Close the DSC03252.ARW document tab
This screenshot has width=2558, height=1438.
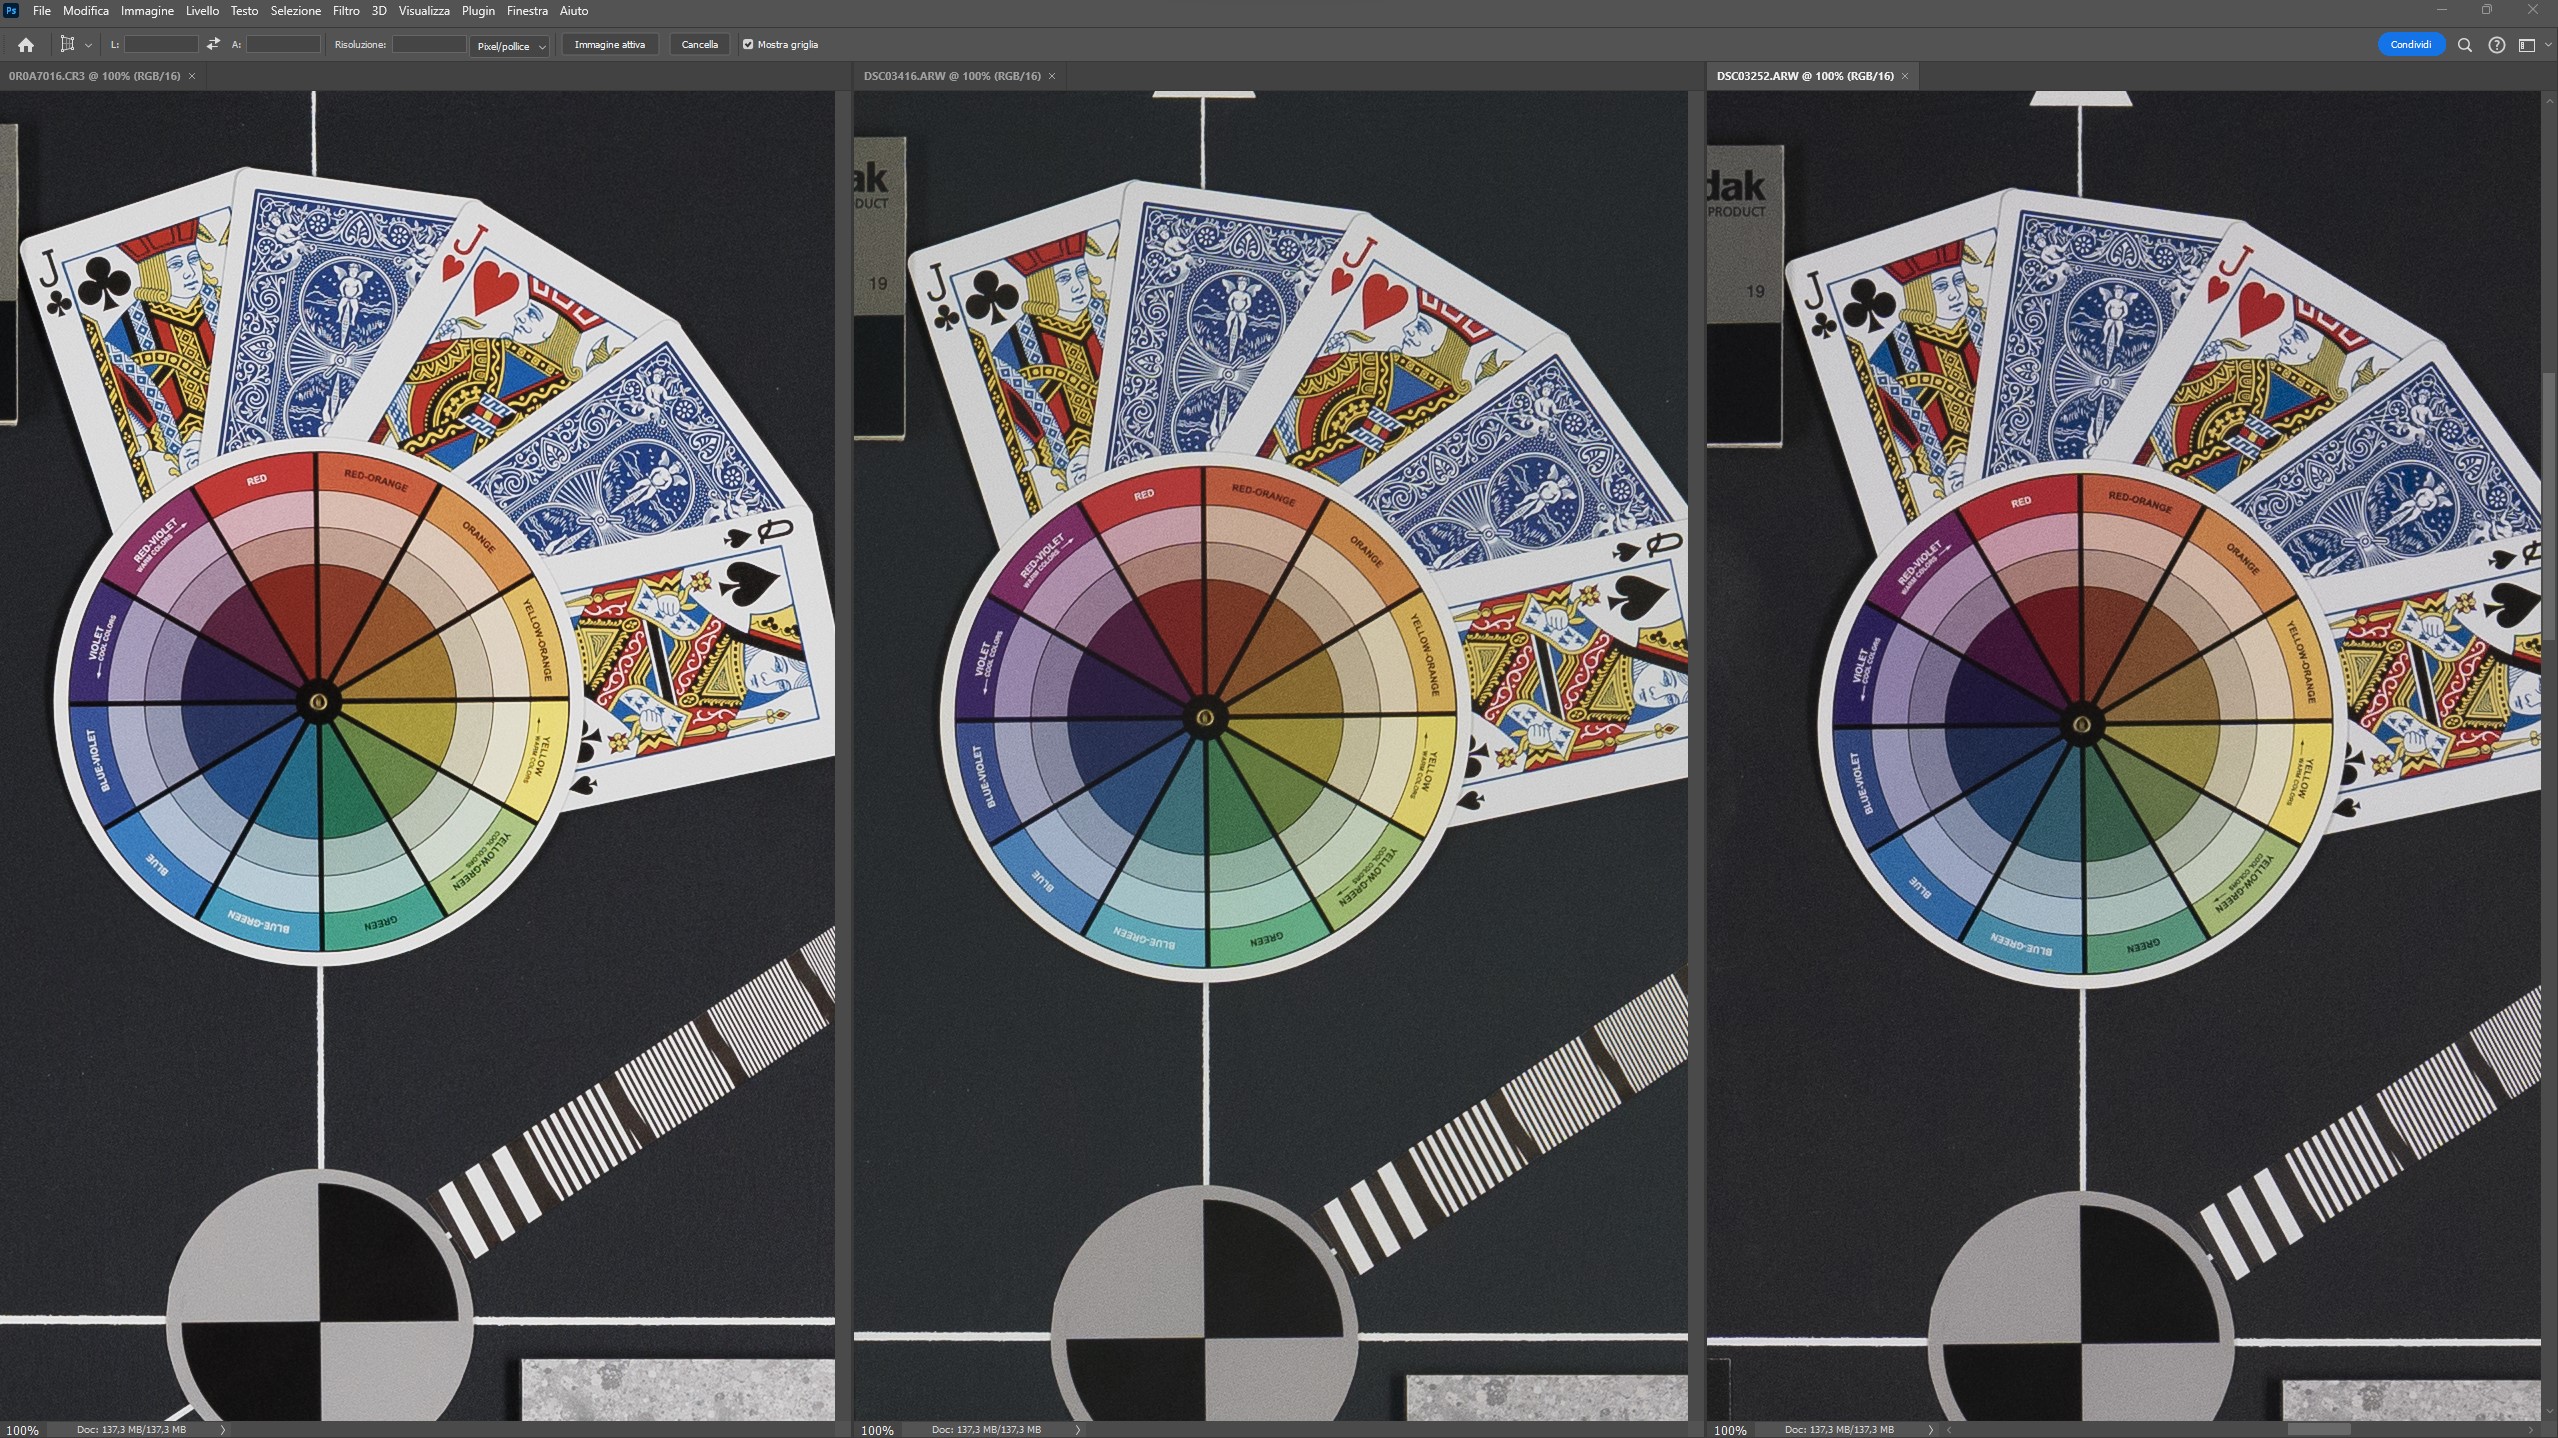[x=1905, y=76]
